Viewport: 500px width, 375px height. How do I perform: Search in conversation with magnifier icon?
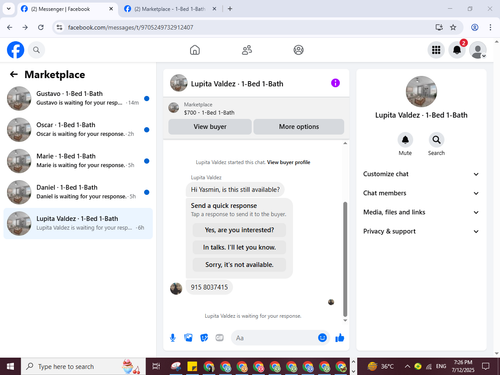pos(436,140)
